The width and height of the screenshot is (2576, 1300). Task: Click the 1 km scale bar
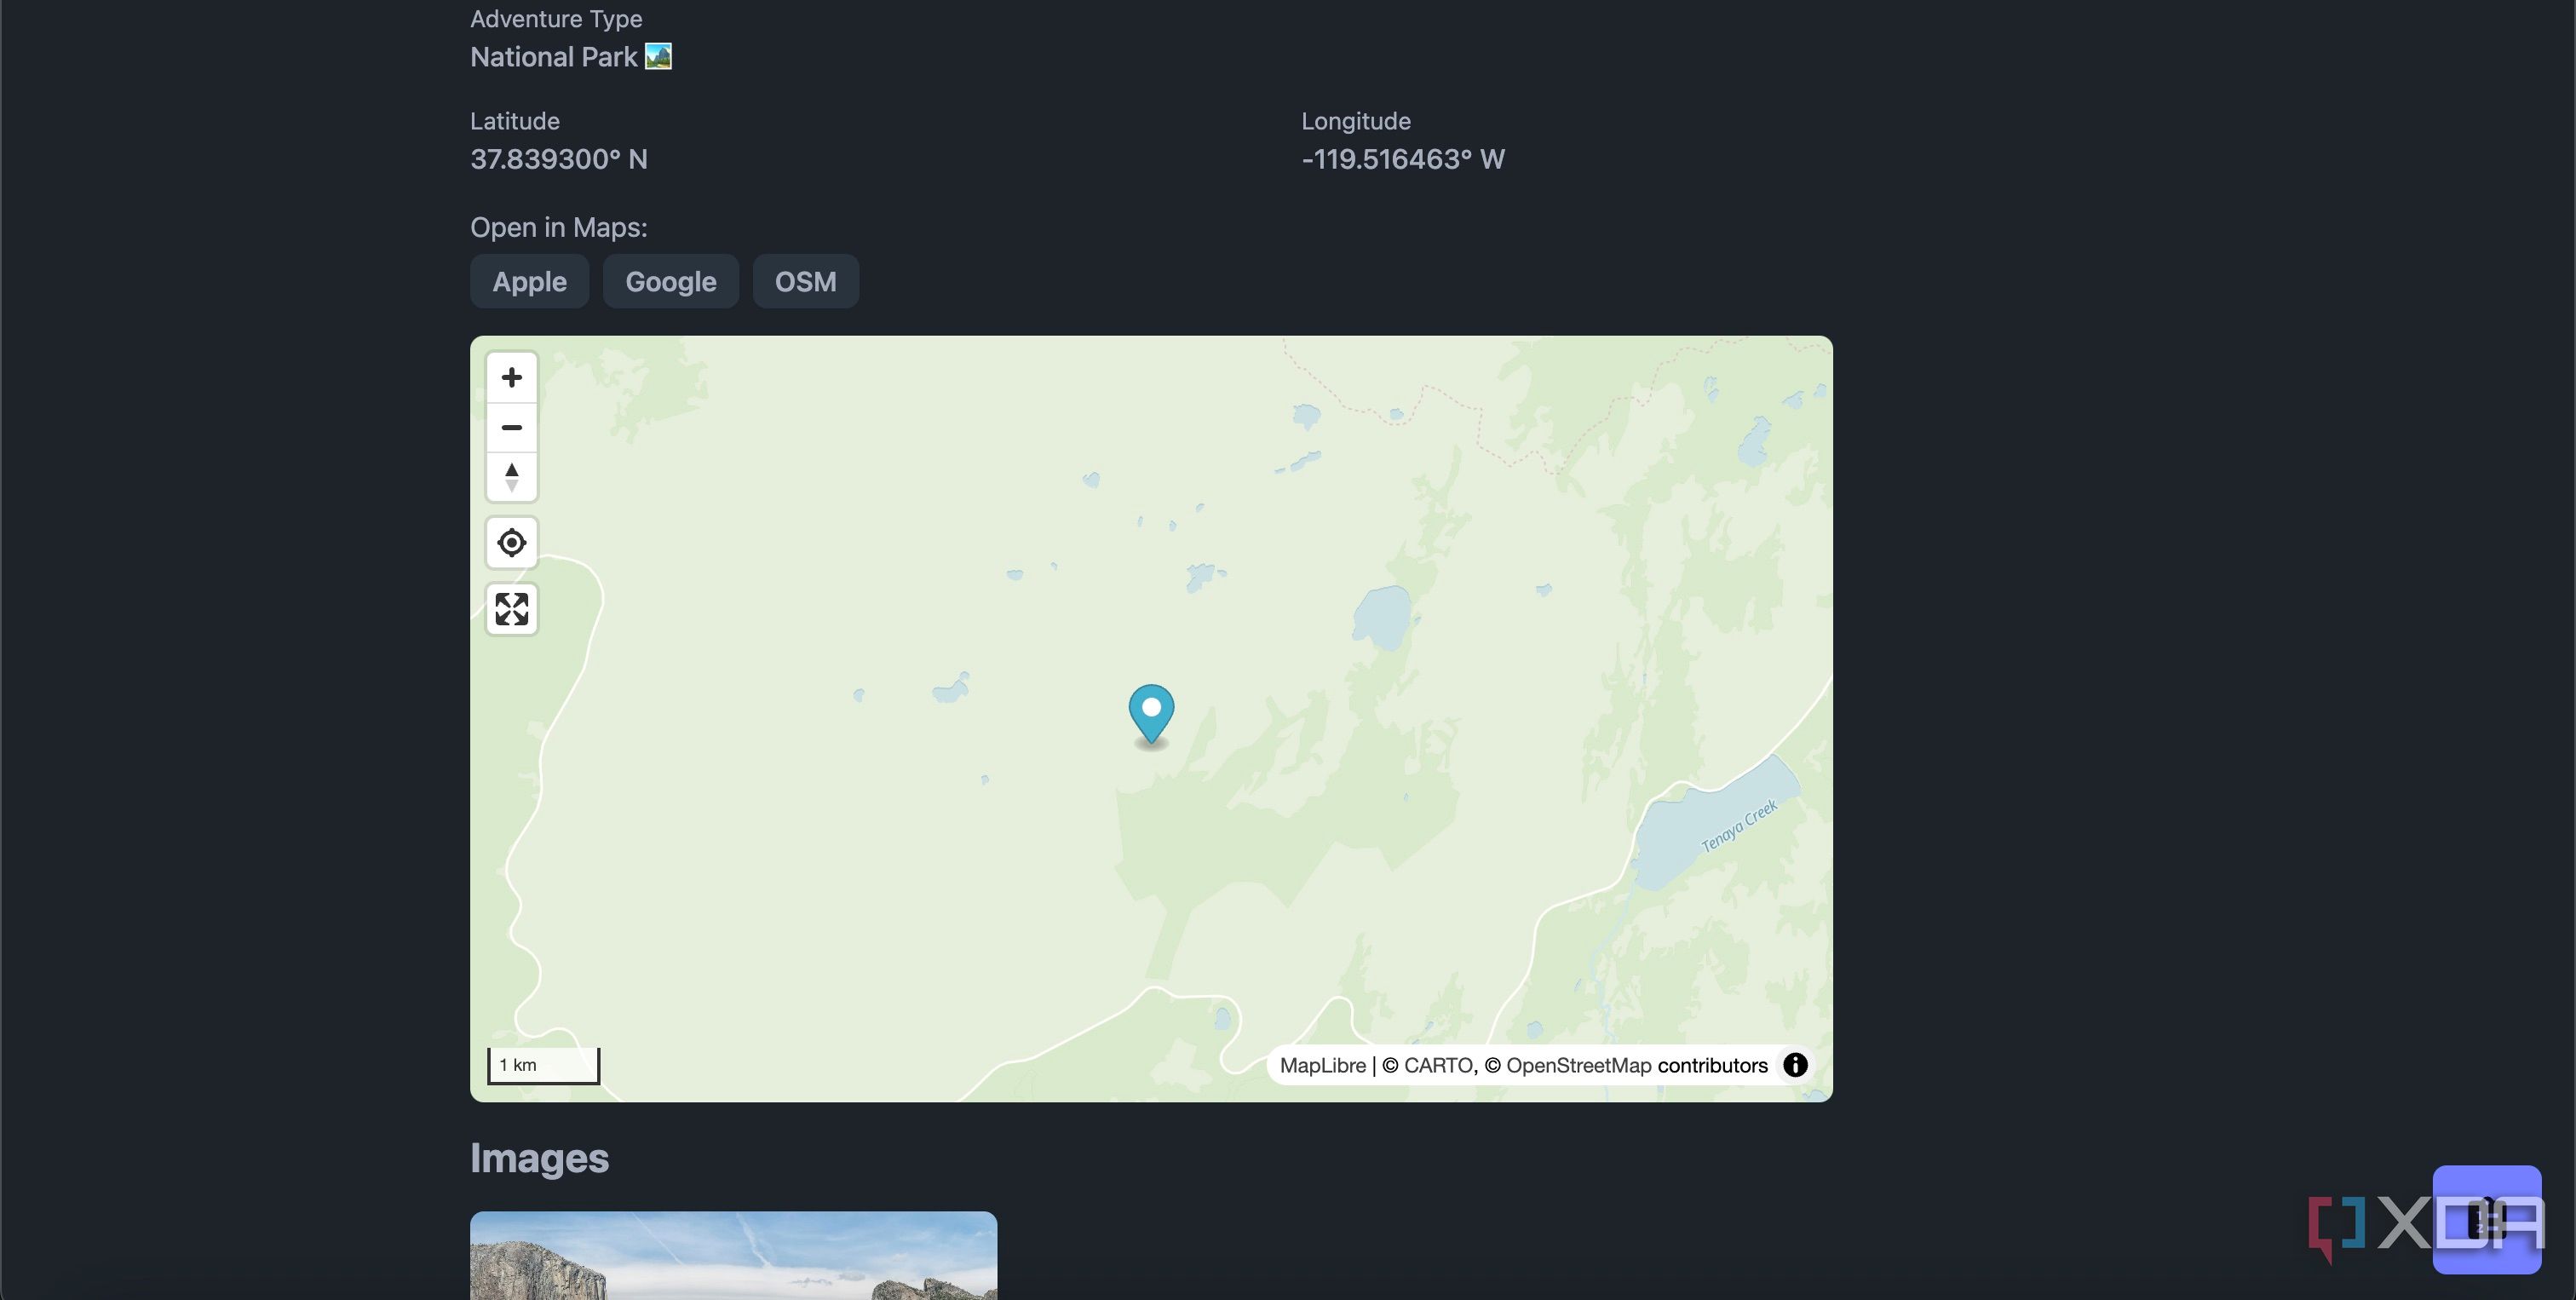(x=543, y=1065)
